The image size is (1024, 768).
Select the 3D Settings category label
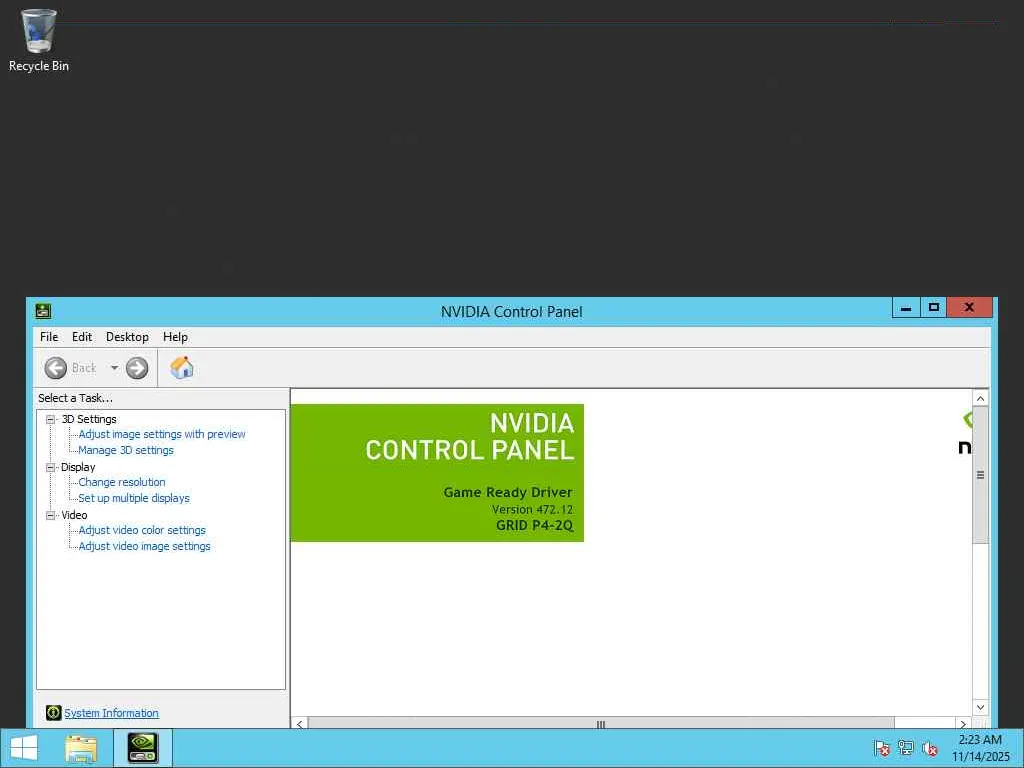click(x=89, y=419)
